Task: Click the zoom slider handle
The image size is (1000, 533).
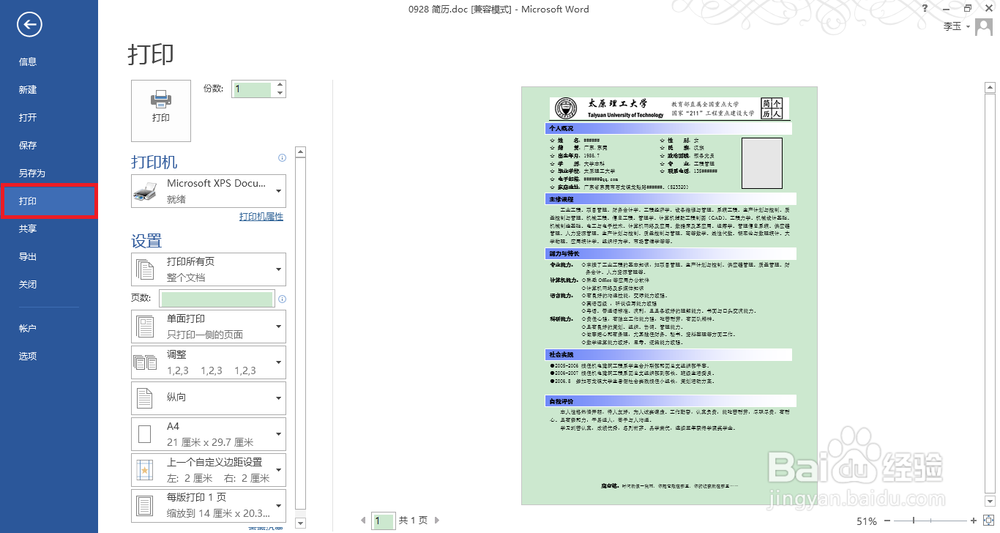Action: (913, 521)
